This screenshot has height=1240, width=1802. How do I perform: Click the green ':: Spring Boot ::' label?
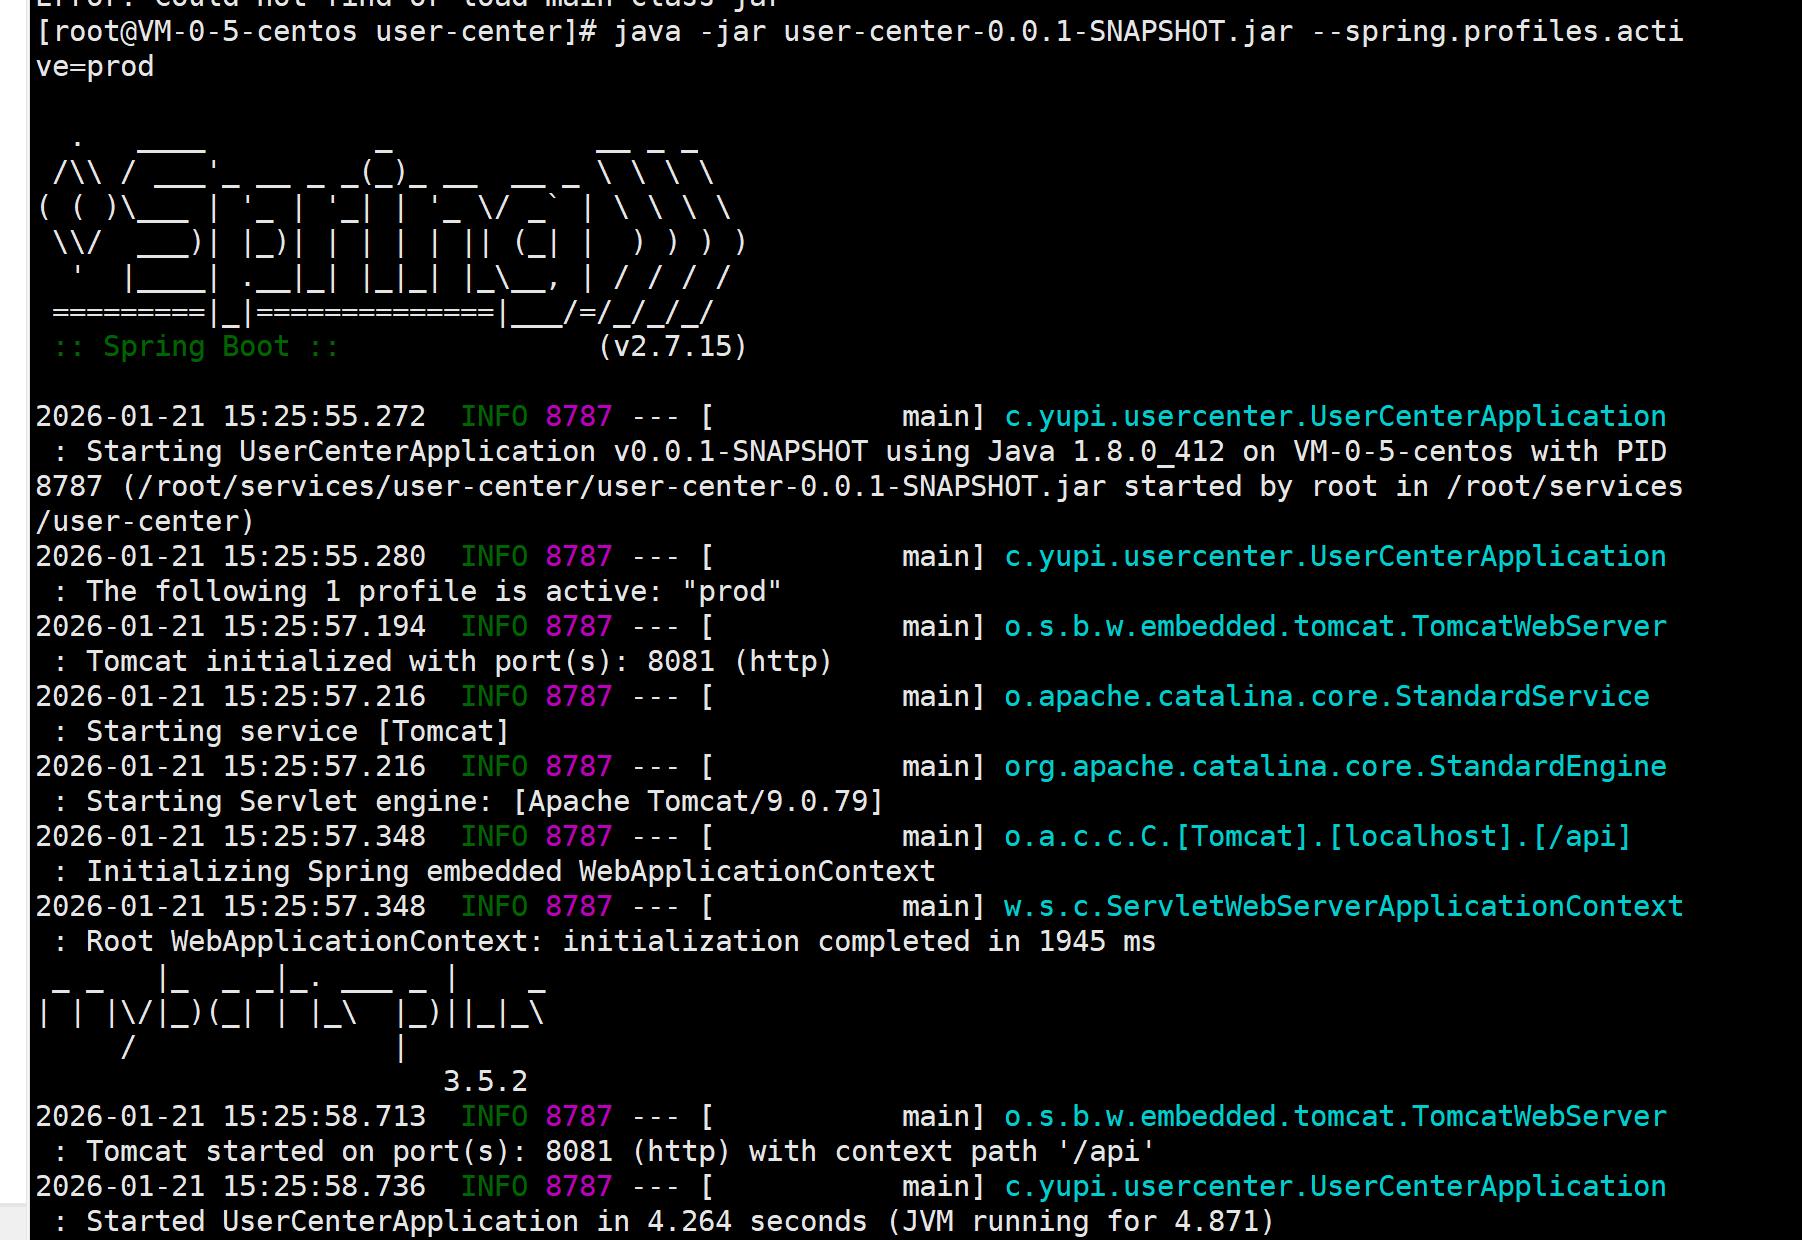tap(196, 347)
